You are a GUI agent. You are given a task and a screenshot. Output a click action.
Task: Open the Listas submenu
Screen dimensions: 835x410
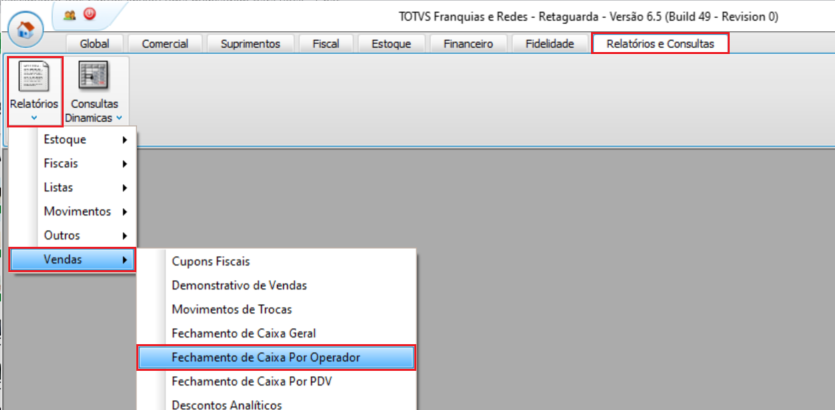coord(73,187)
